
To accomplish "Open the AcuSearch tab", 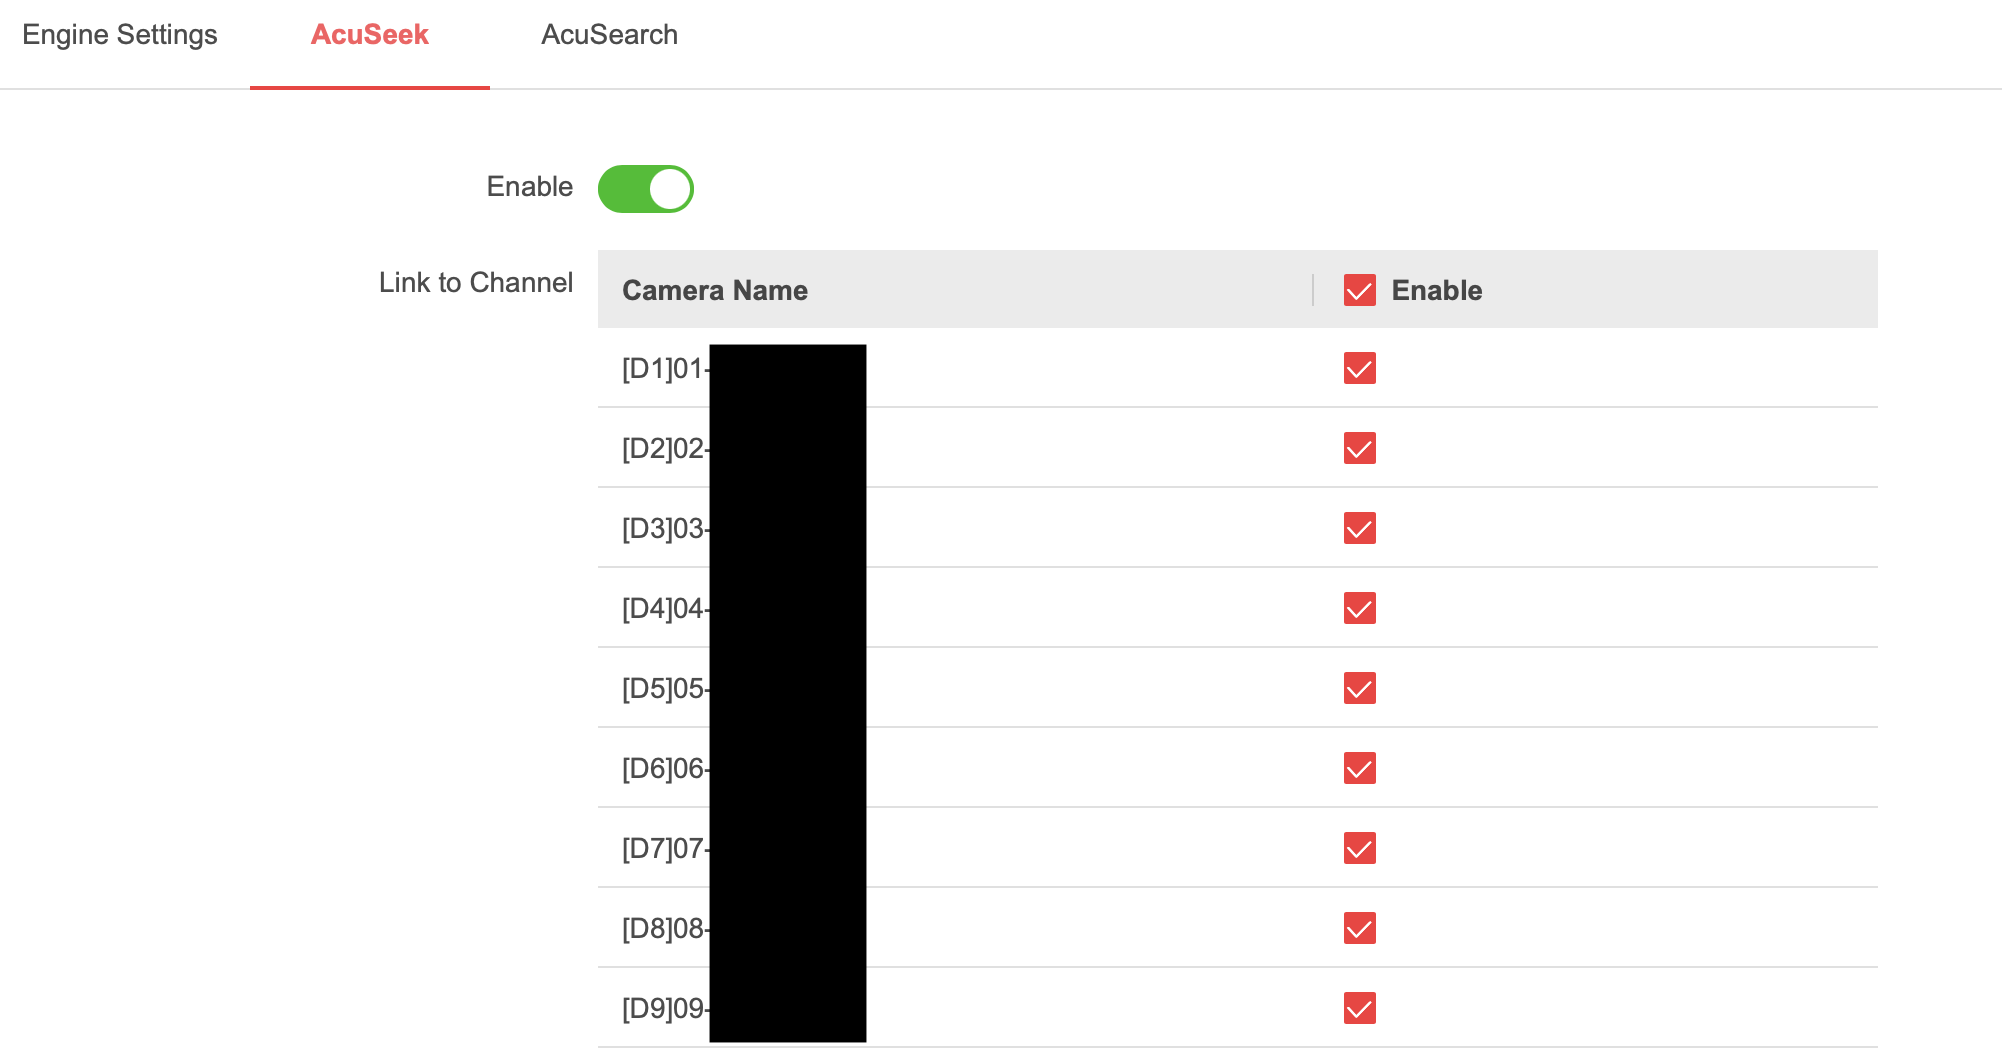I will [x=609, y=35].
